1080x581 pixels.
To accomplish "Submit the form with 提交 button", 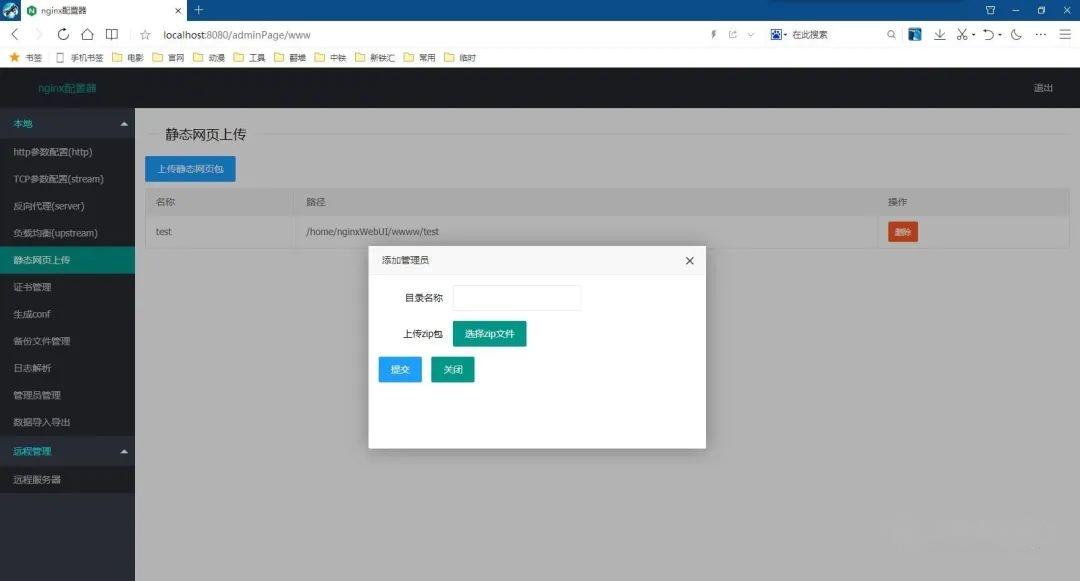I will [399, 369].
